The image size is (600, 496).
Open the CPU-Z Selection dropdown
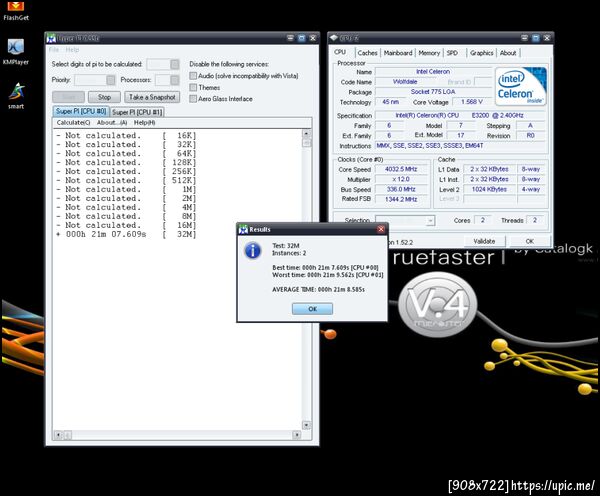431,221
